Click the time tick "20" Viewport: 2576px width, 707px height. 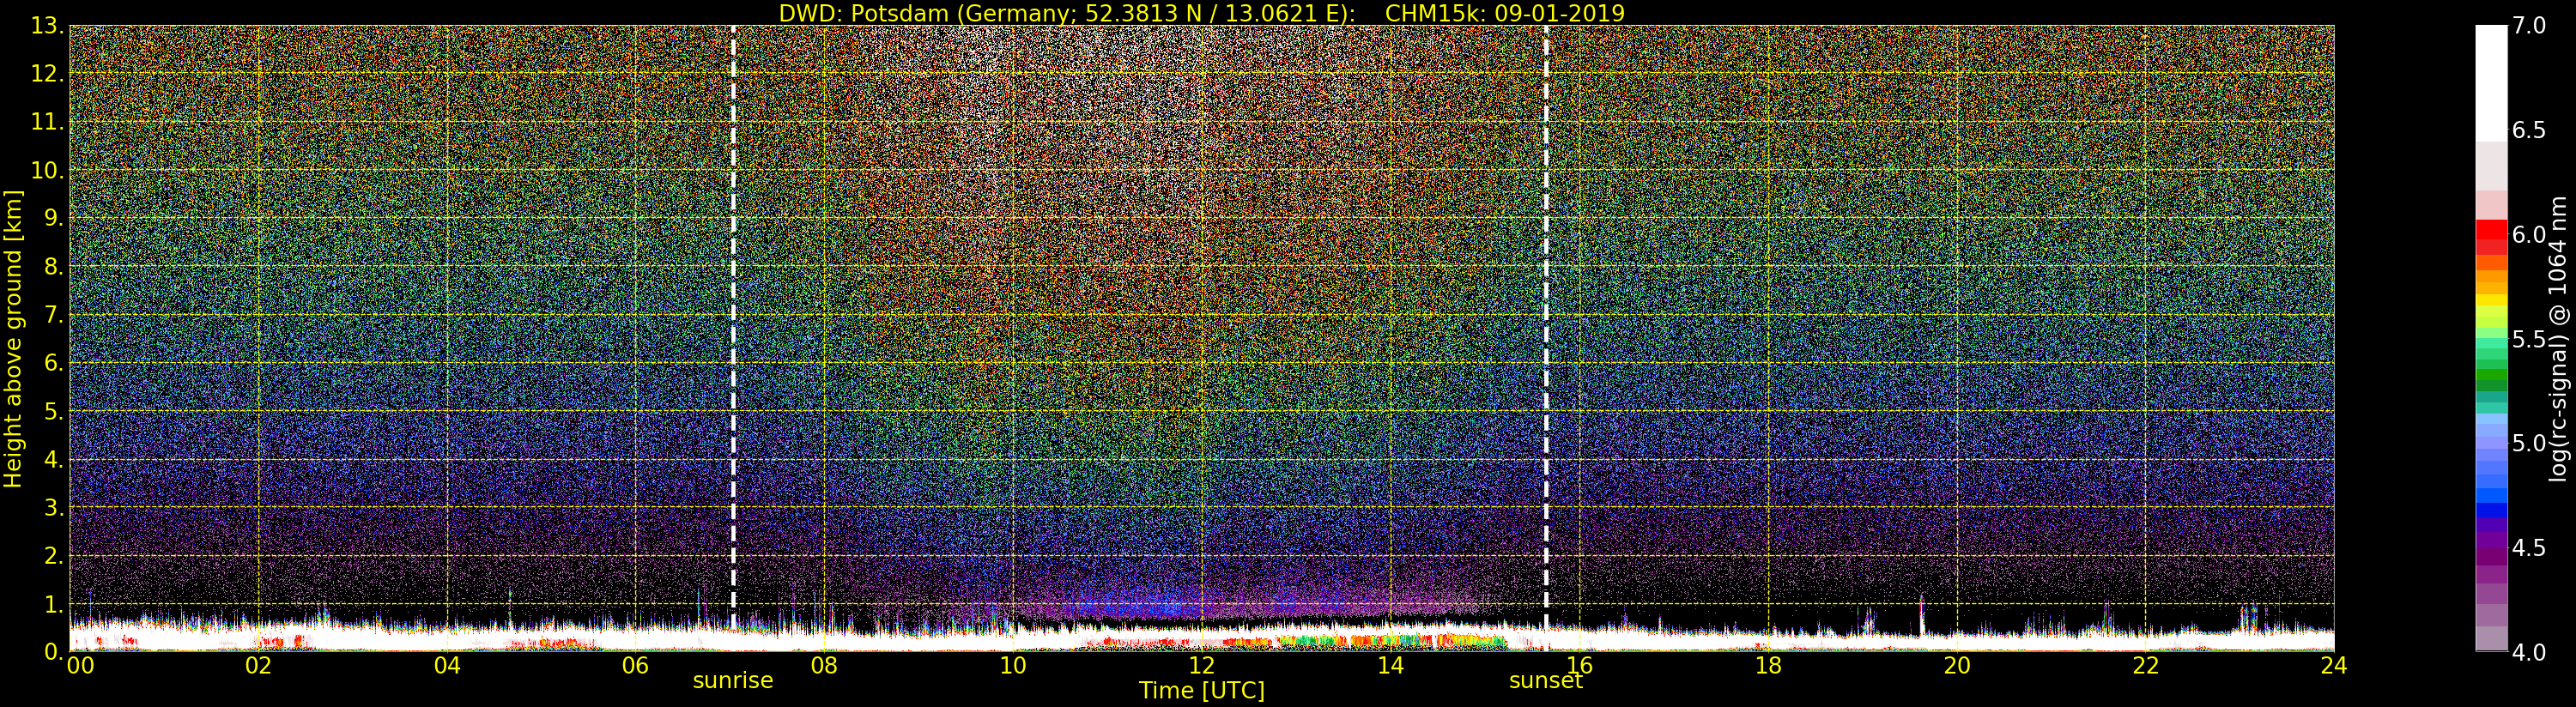point(1956,666)
